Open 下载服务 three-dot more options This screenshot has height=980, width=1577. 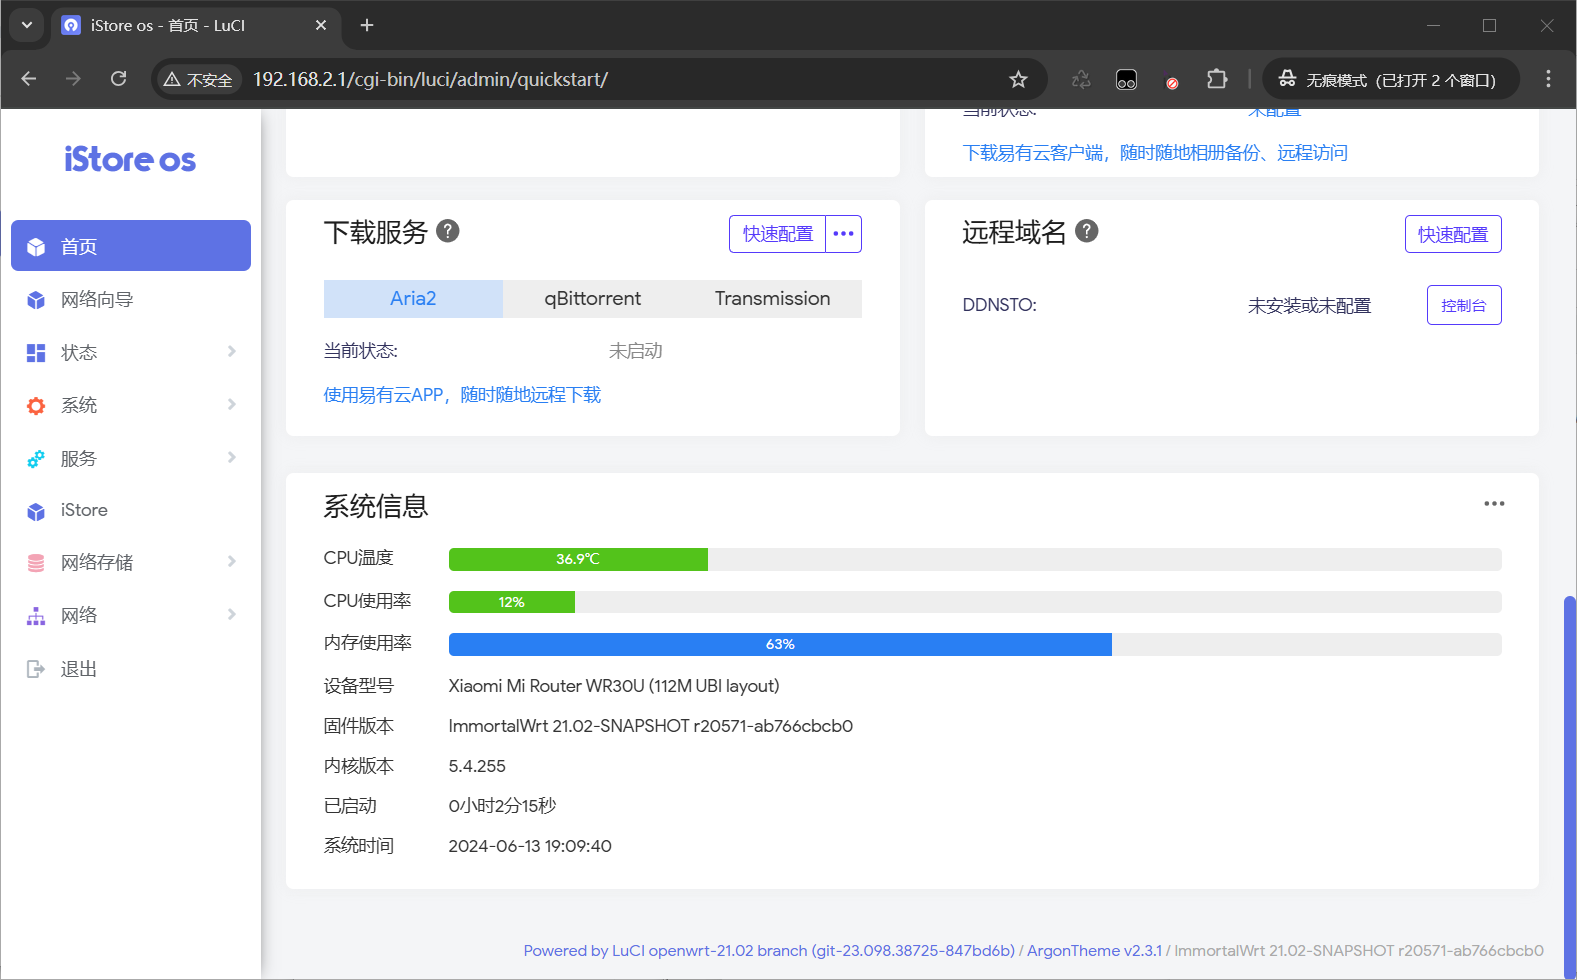(844, 234)
